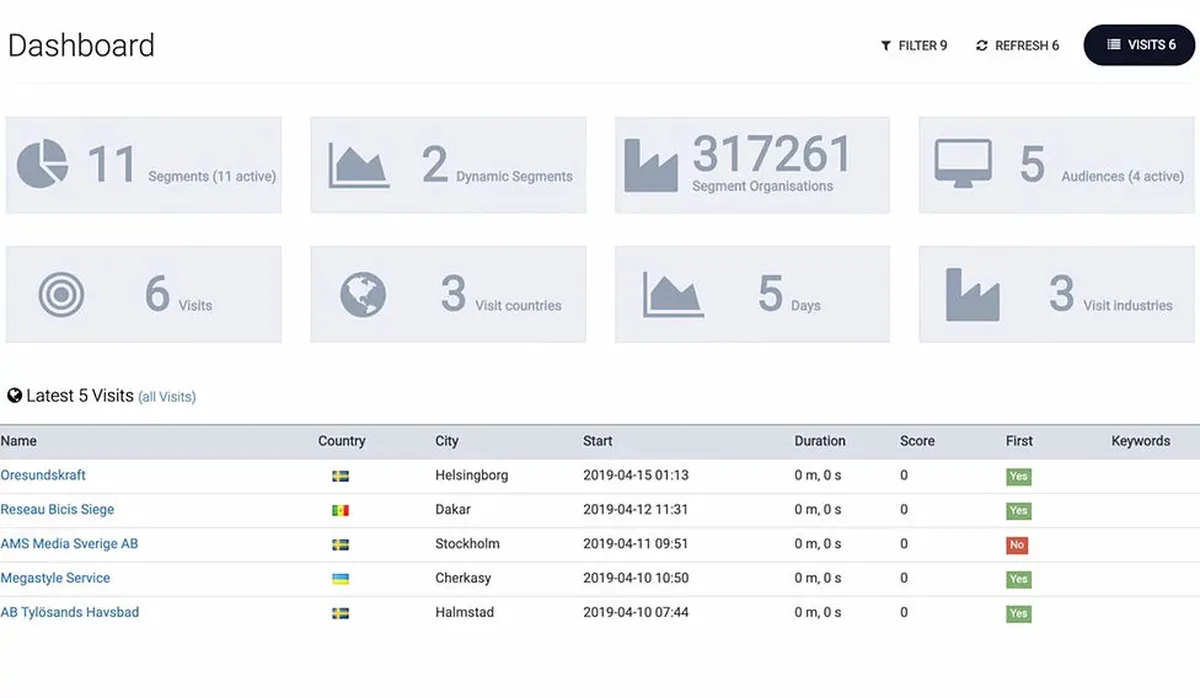The image size is (1200, 698).
Task: Select the 2 Dynamic Segments count
Action: point(435,164)
